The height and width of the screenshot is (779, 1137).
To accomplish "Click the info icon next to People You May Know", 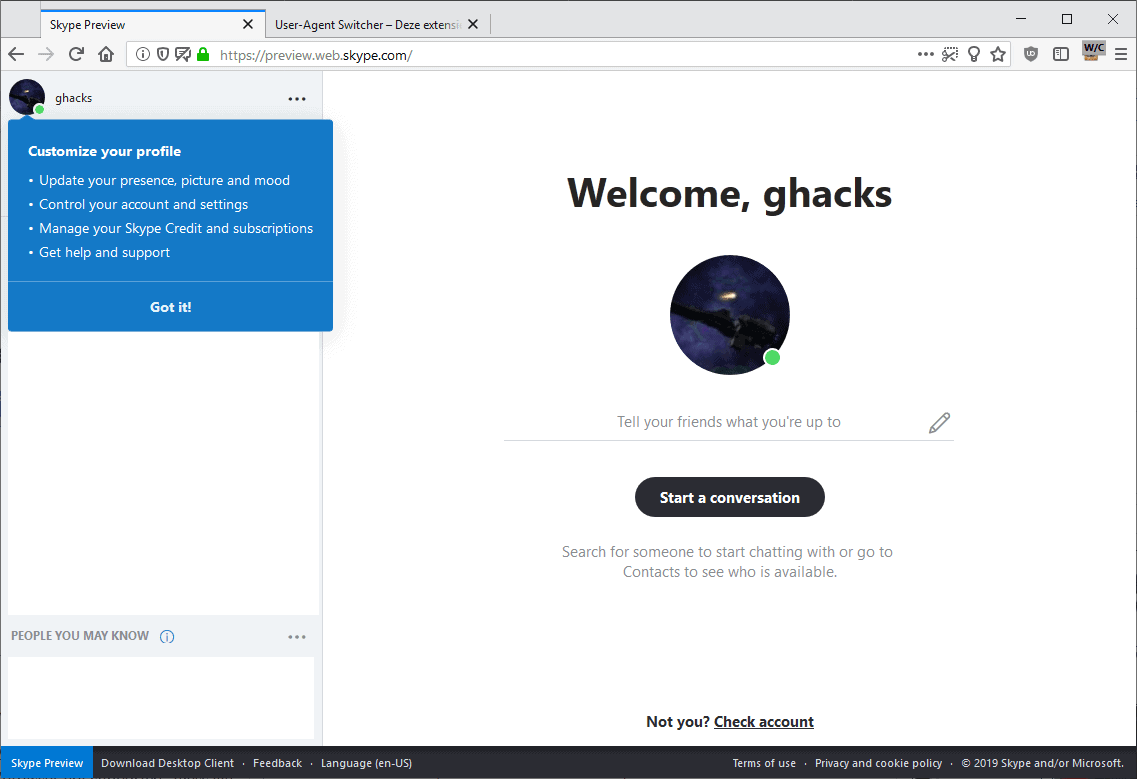I will click(167, 637).
